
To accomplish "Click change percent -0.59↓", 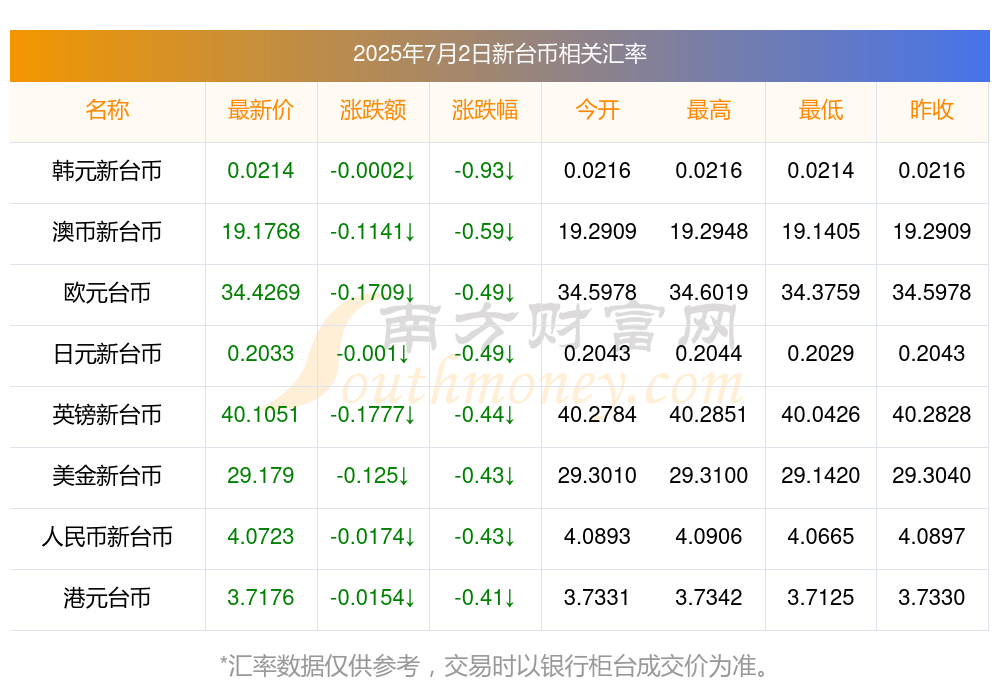I will coord(485,232).
